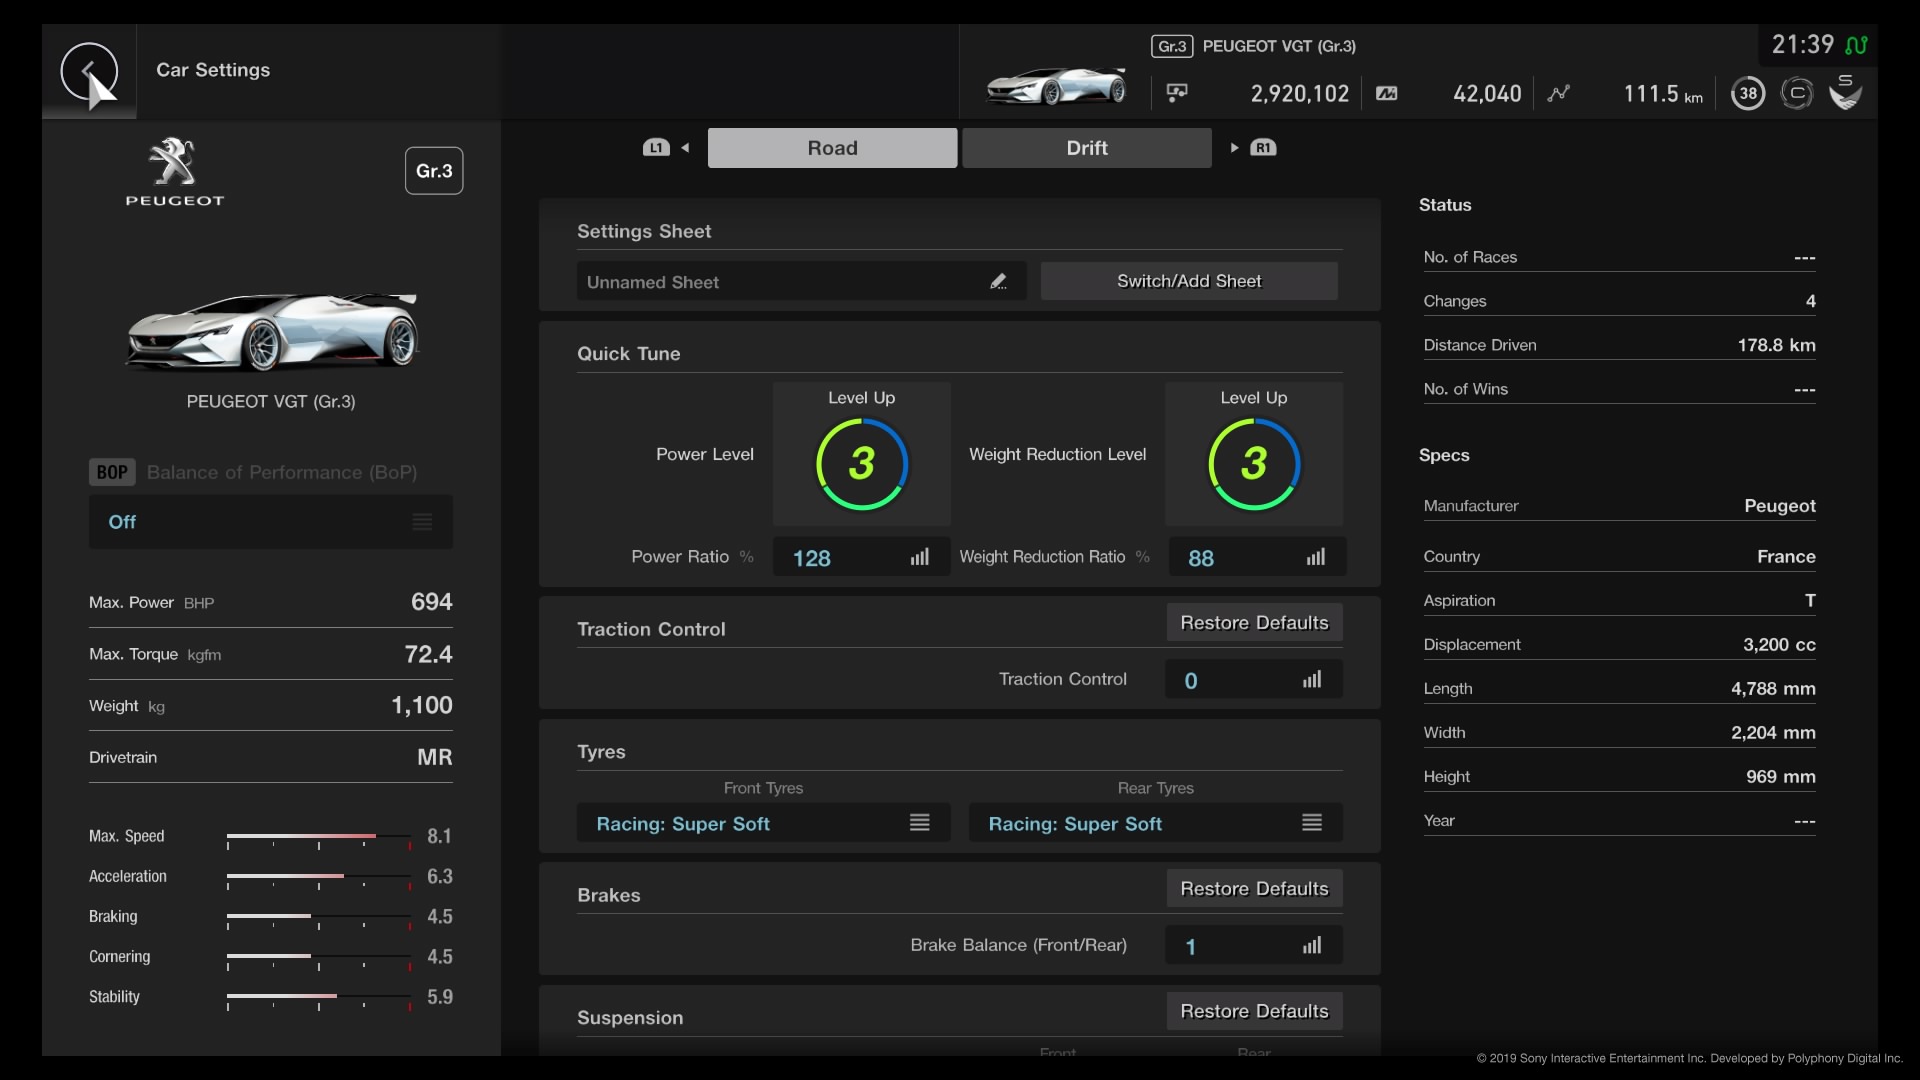Click the R1 shoulder button icon
The width and height of the screenshot is (1920, 1080).
tap(1263, 148)
